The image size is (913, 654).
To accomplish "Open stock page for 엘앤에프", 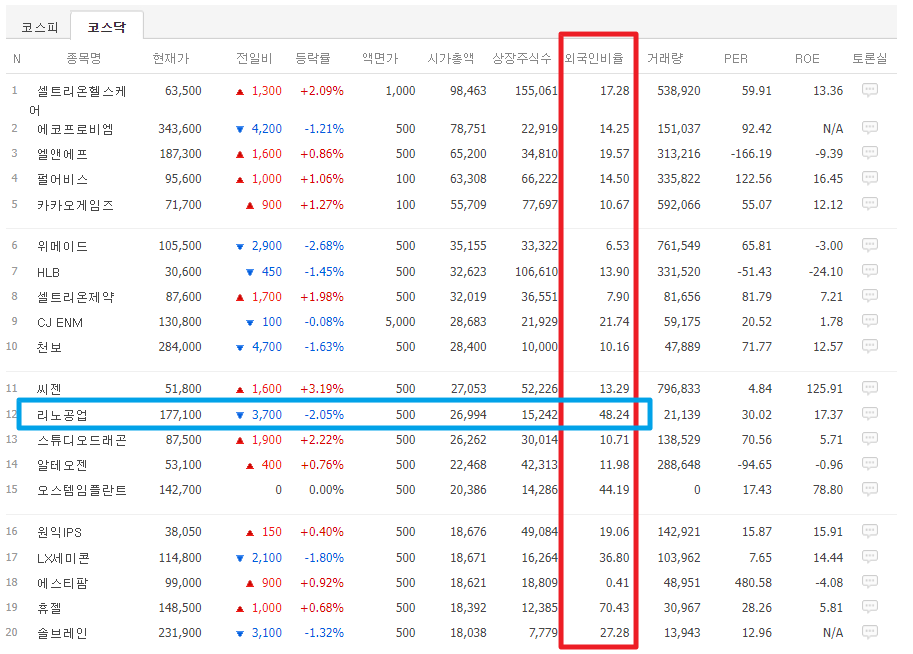I will (x=62, y=154).
